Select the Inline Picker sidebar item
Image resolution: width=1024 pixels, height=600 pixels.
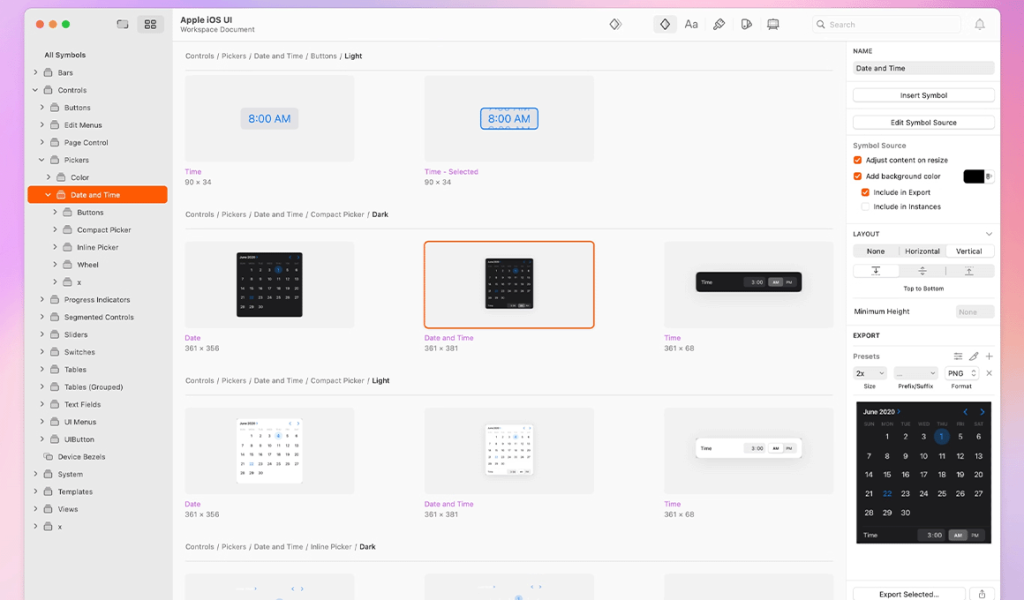97,247
